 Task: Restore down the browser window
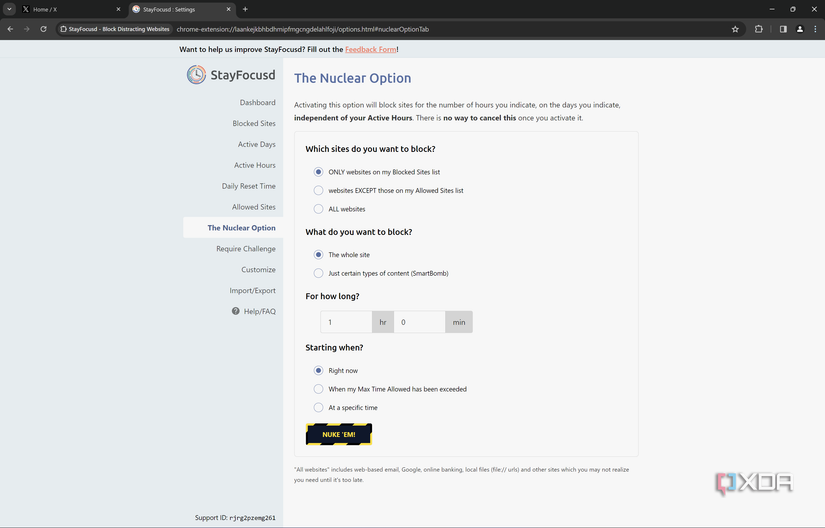(793, 9)
